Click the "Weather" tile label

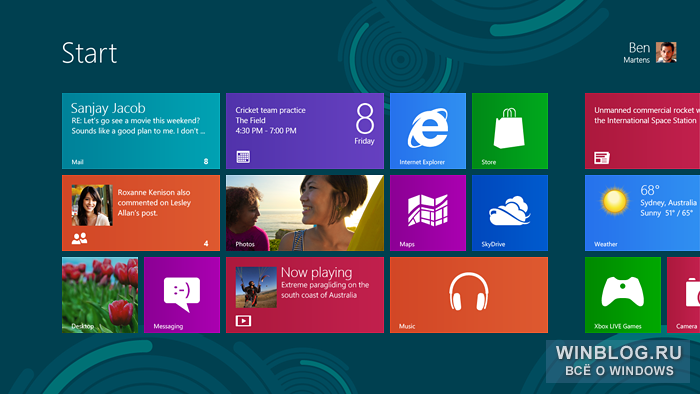(x=606, y=244)
